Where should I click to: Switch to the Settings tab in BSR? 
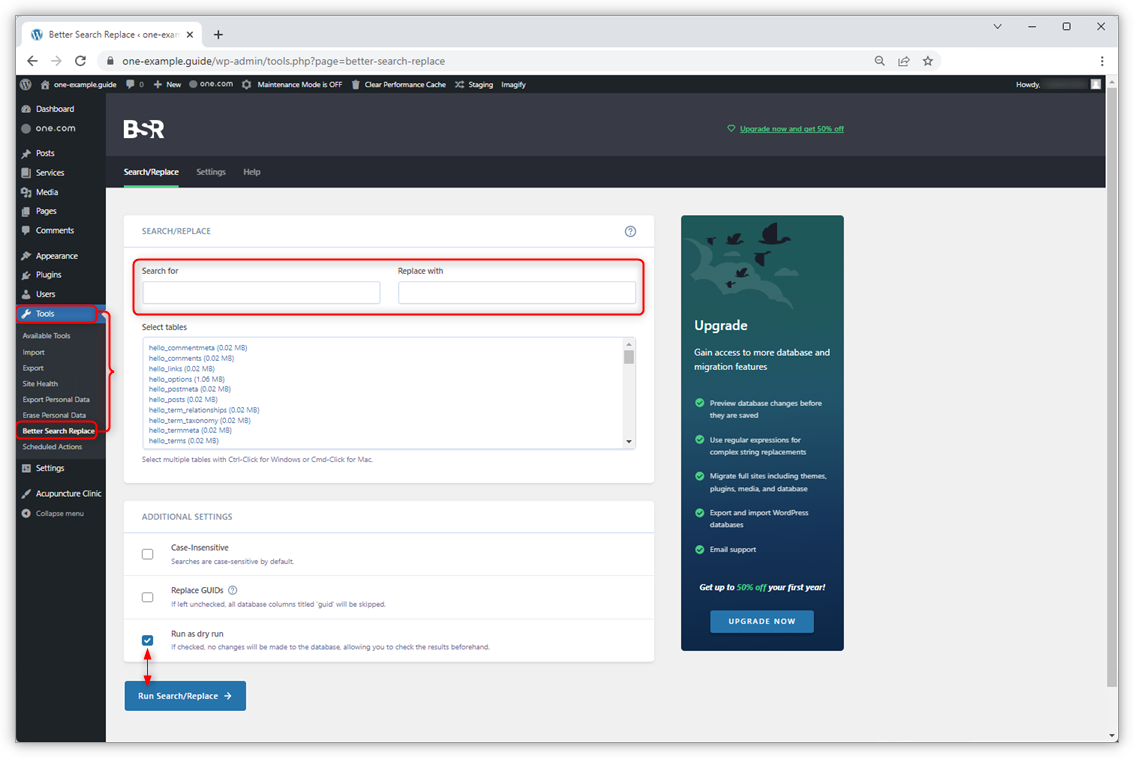(211, 172)
